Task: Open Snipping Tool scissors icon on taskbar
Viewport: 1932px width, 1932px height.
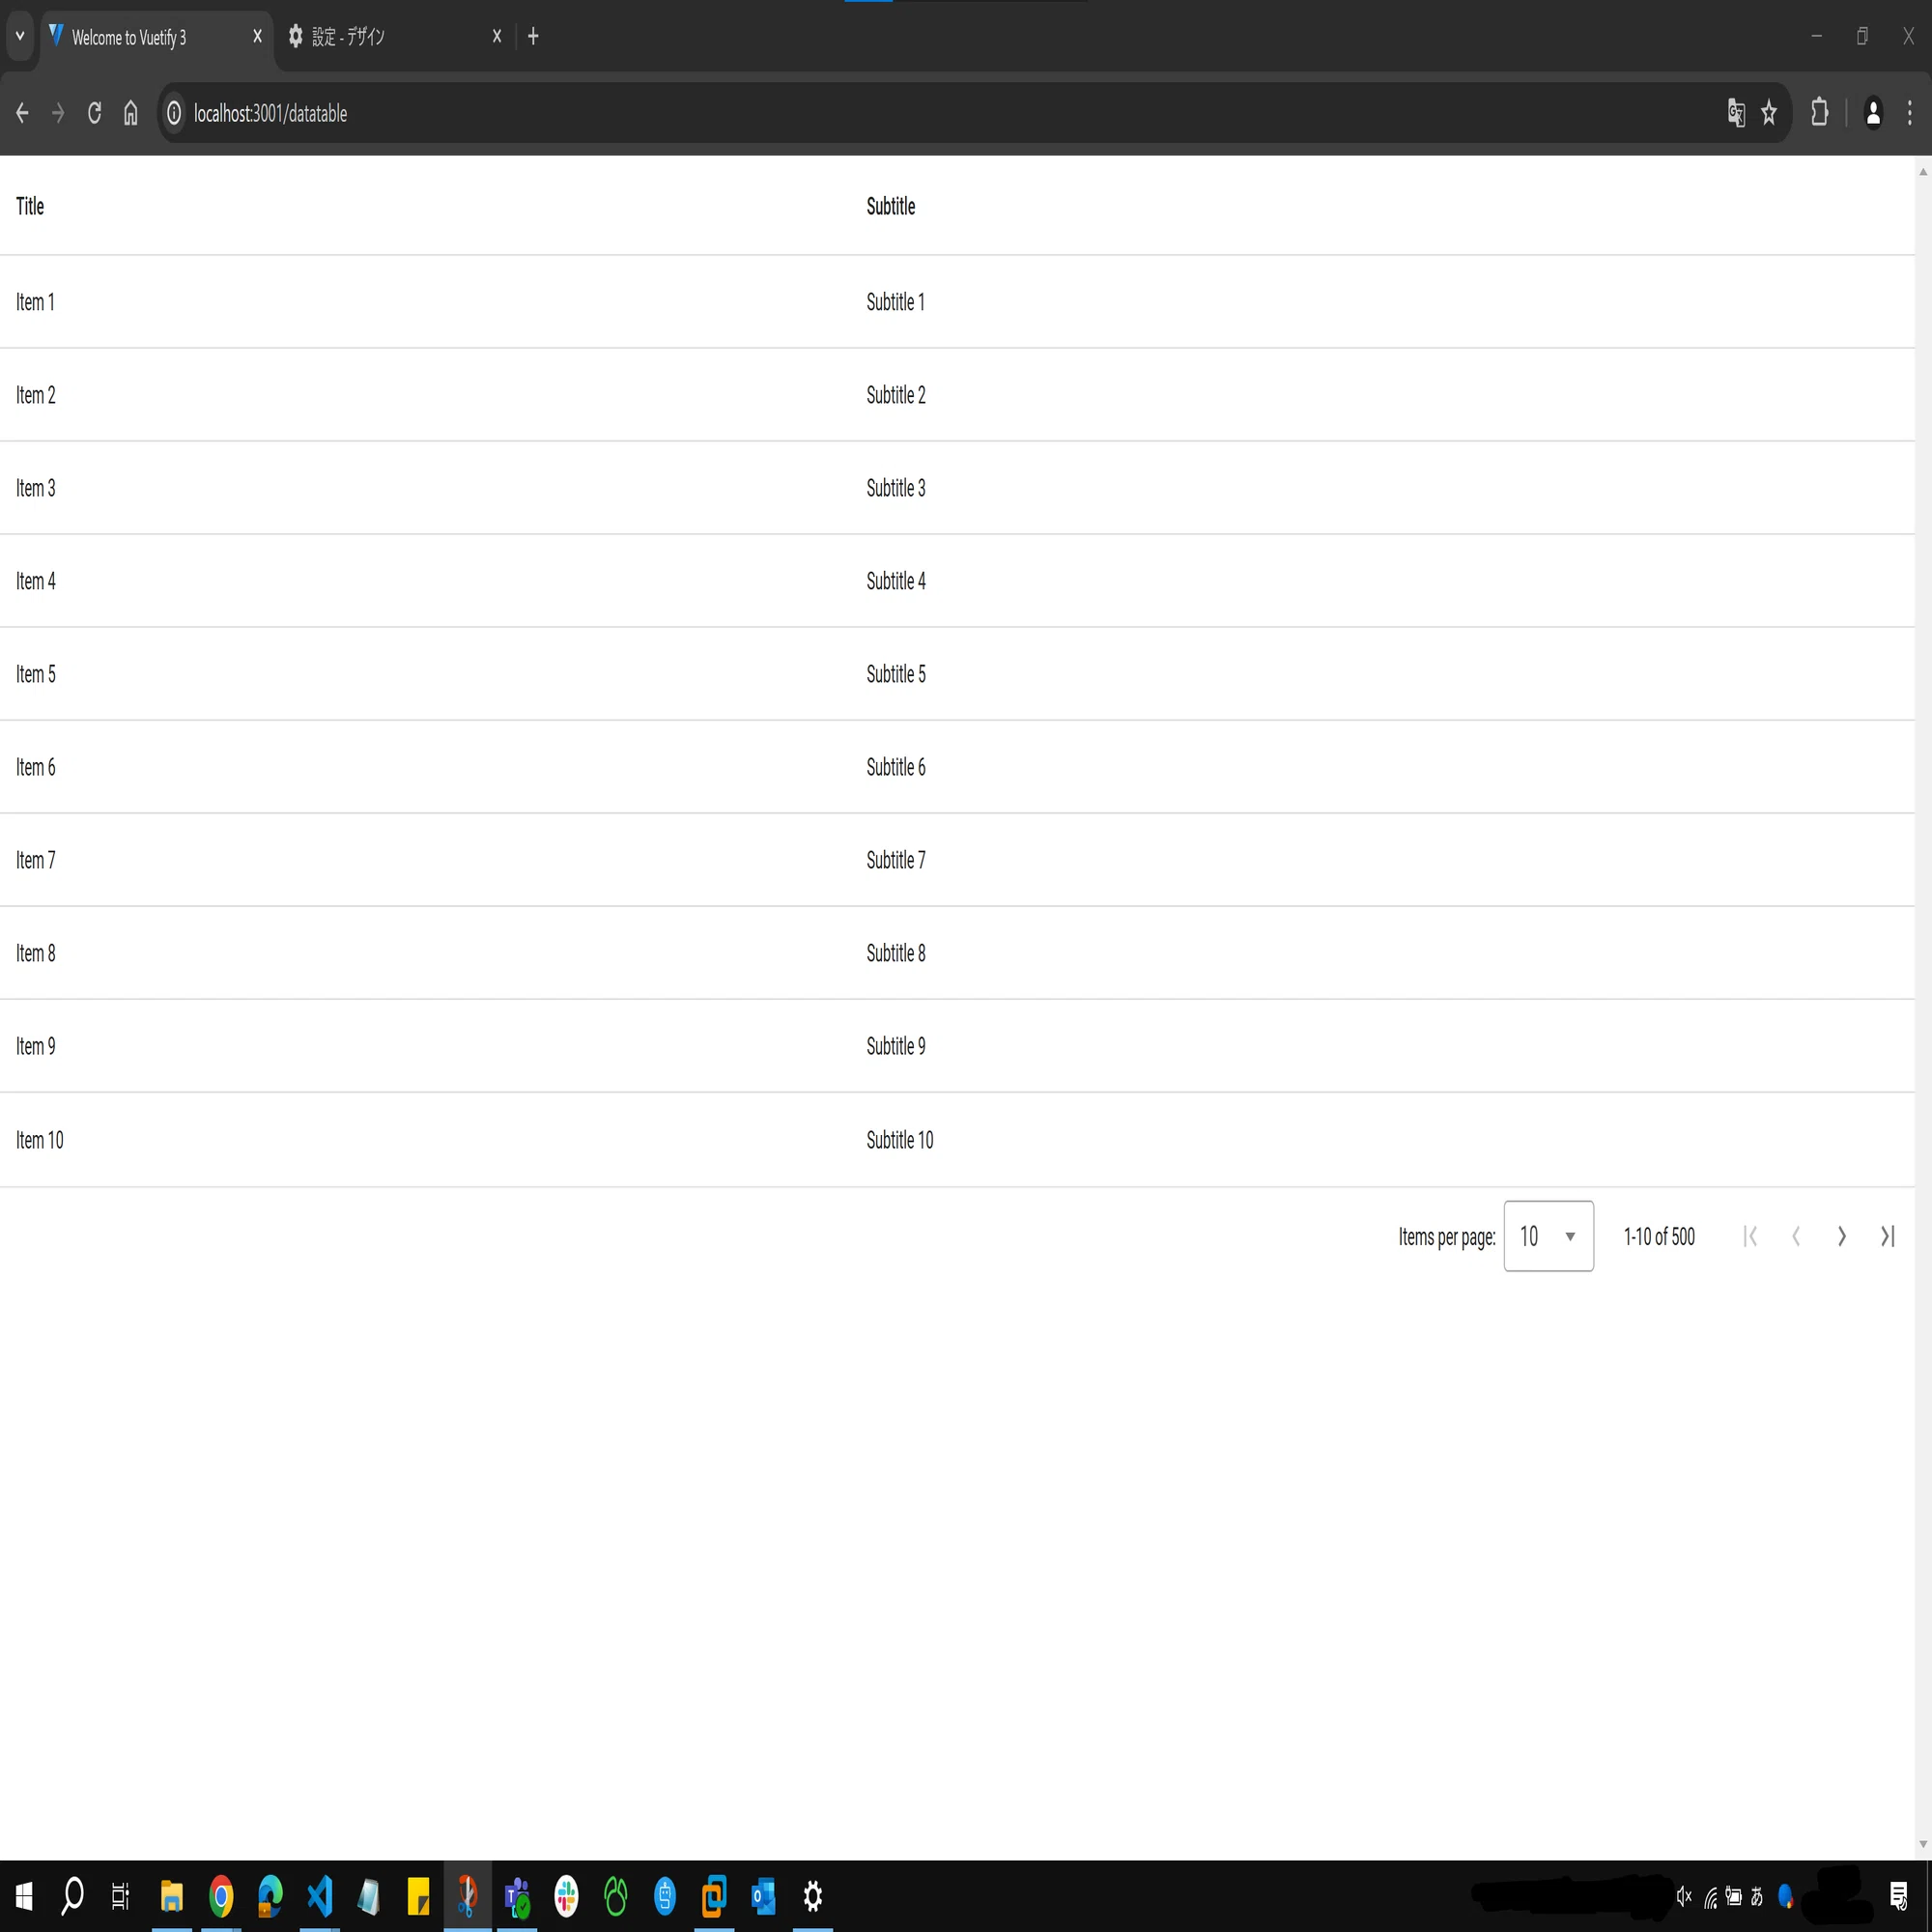Action: tap(467, 1896)
